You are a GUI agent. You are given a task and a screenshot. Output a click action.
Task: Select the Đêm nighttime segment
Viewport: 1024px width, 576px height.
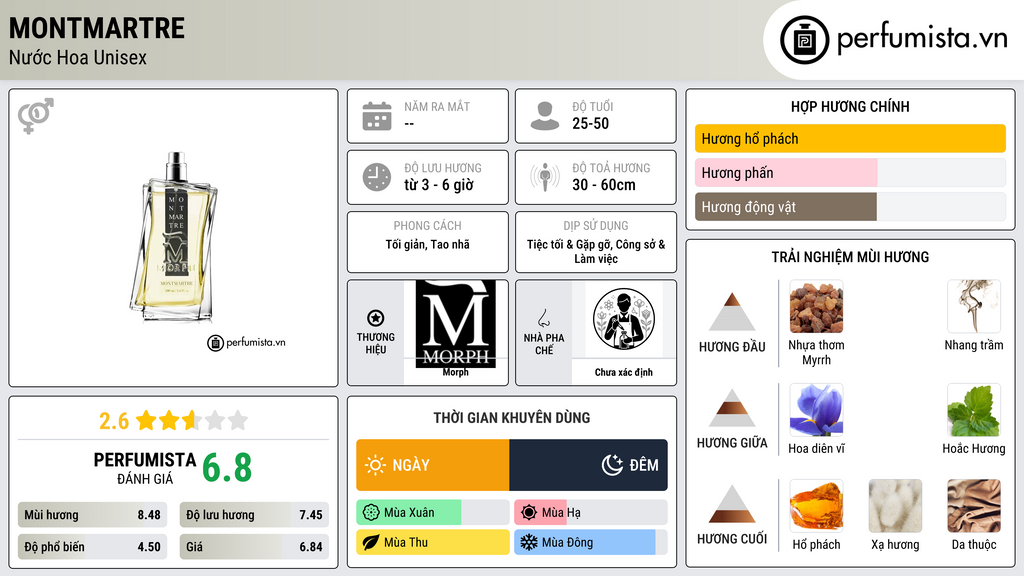point(588,465)
